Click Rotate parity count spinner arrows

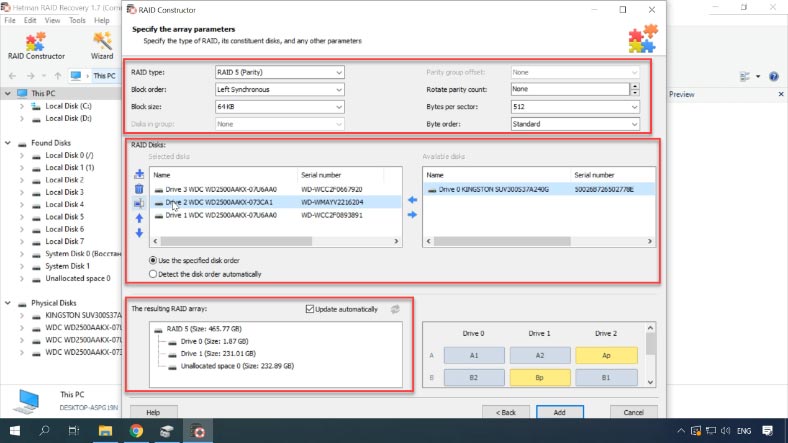(x=635, y=89)
